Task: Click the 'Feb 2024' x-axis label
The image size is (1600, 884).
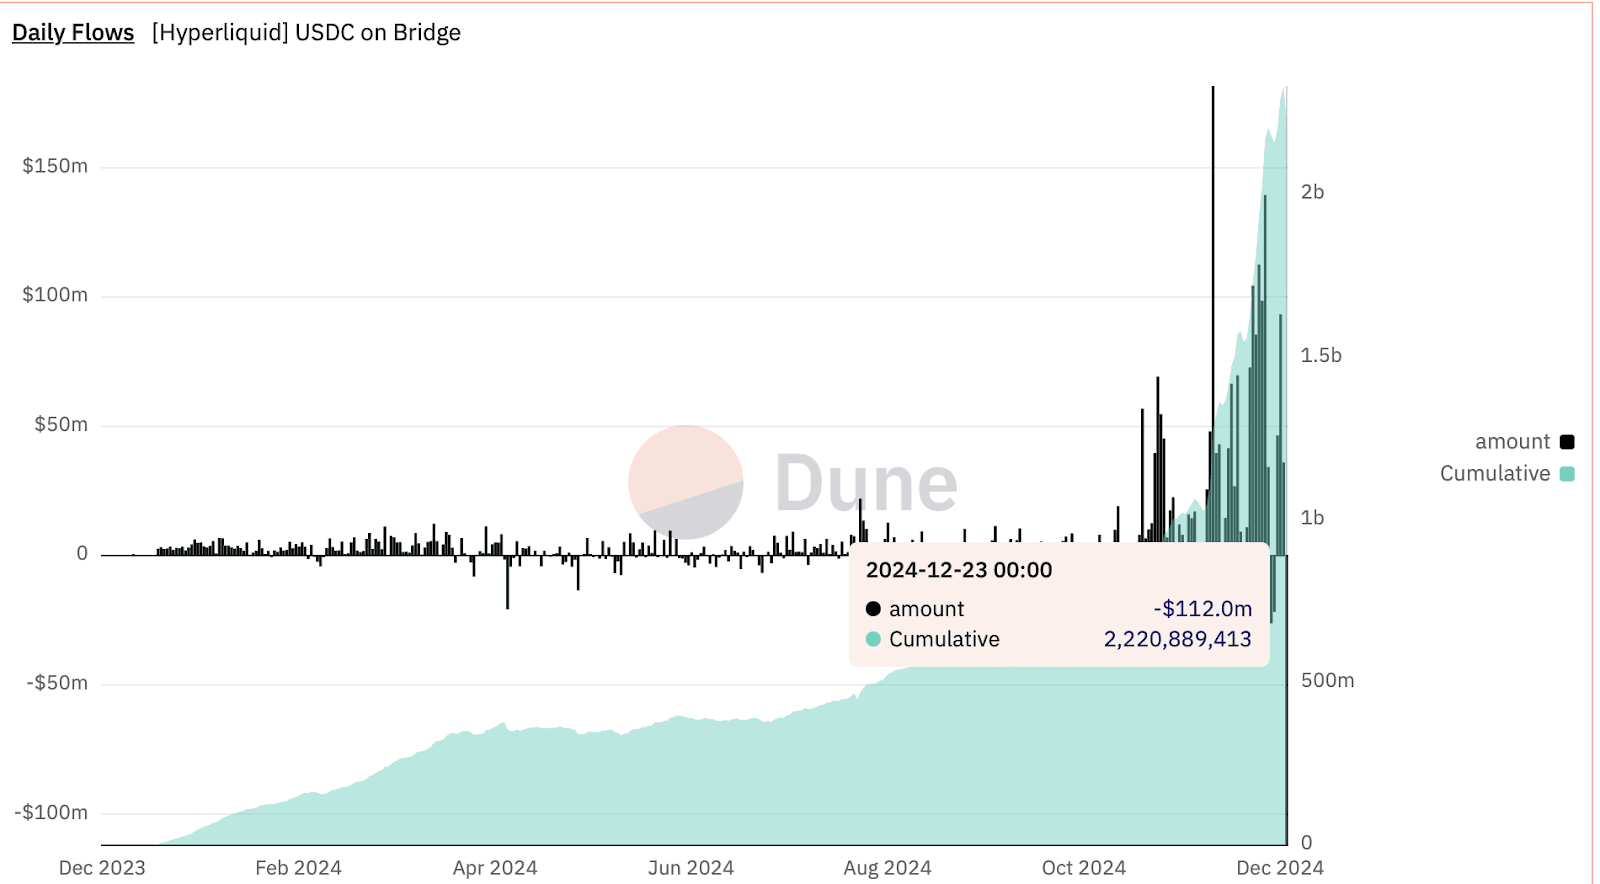Action: click(x=298, y=868)
